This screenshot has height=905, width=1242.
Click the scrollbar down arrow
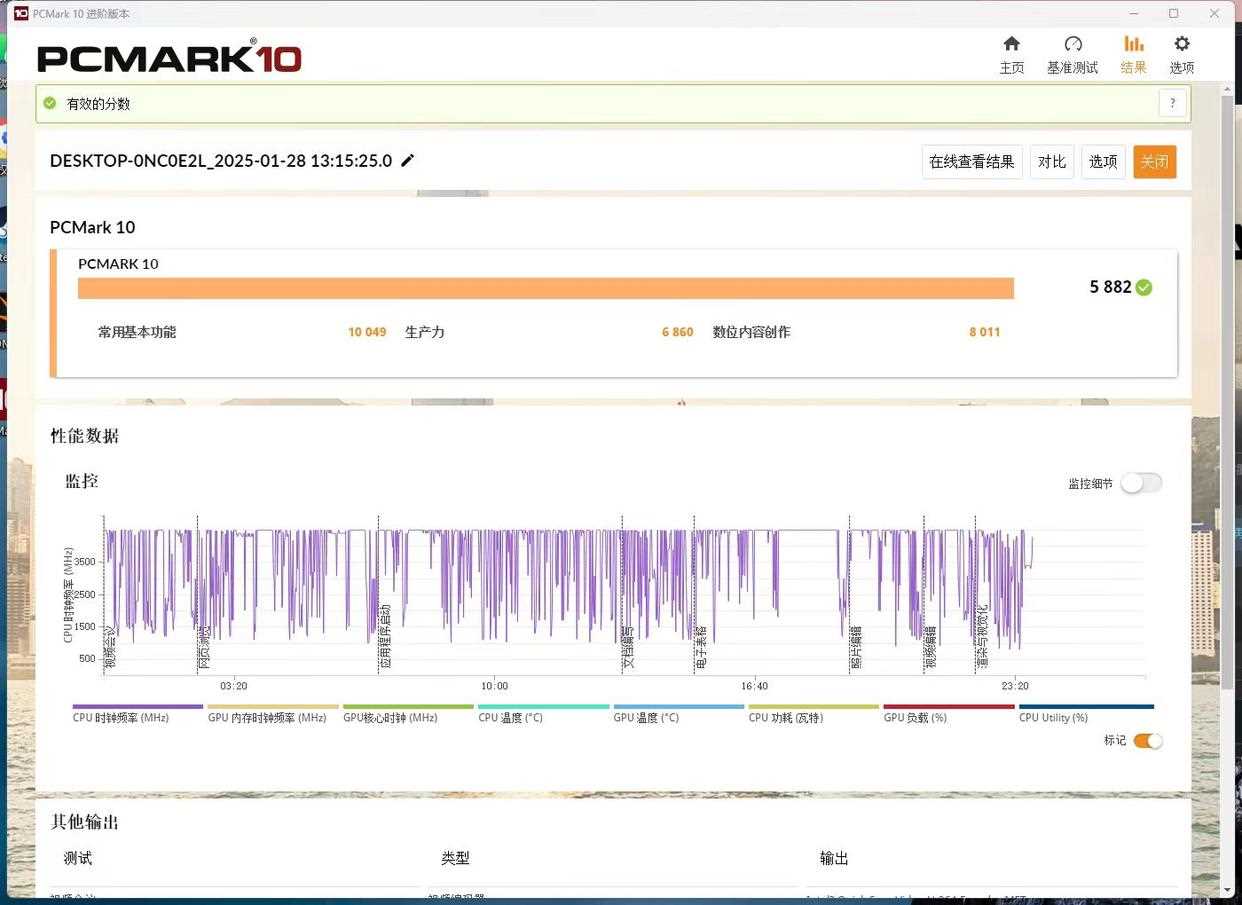point(1227,889)
